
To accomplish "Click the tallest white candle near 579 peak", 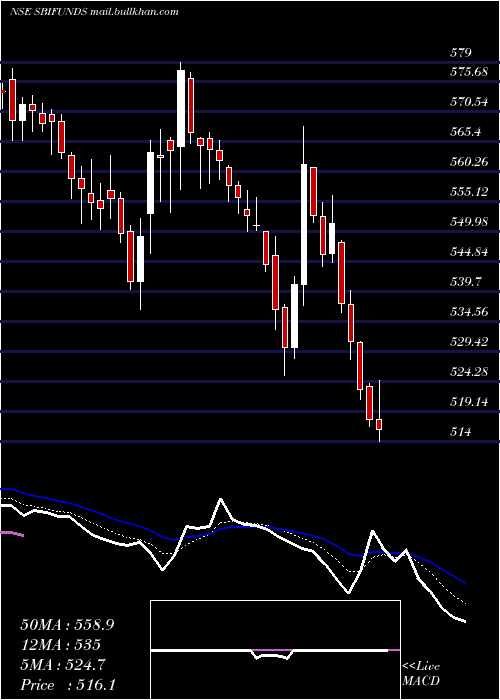I will pyautogui.click(x=181, y=108).
